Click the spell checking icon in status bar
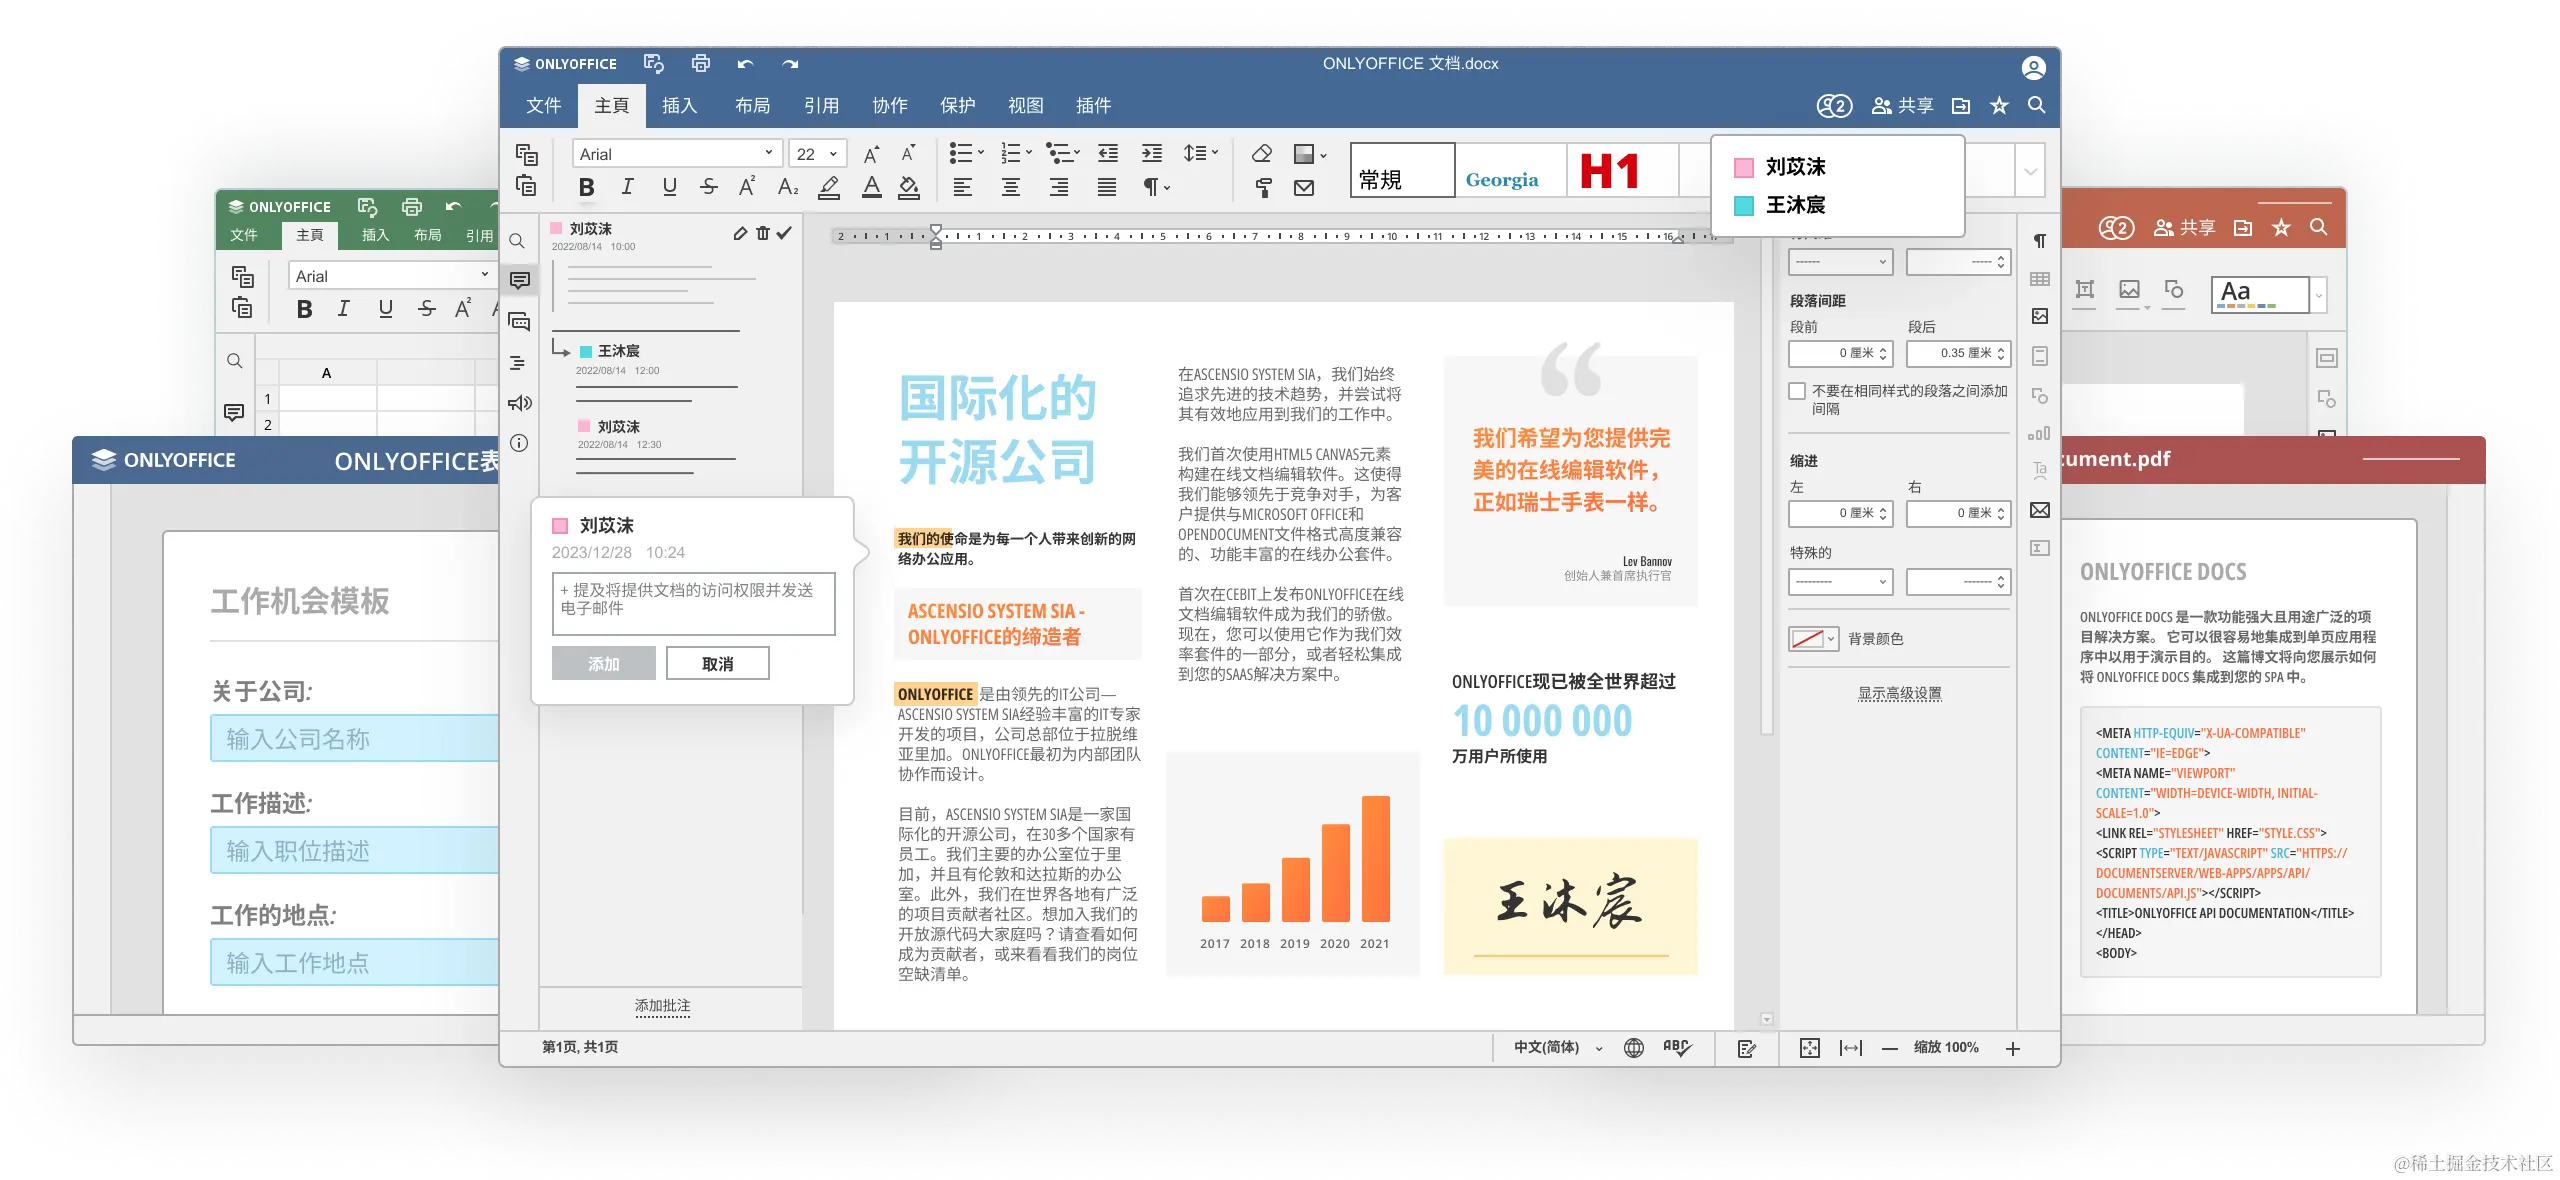The width and height of the screenshot is (2560, 1180). [x=1676, y=1047]
